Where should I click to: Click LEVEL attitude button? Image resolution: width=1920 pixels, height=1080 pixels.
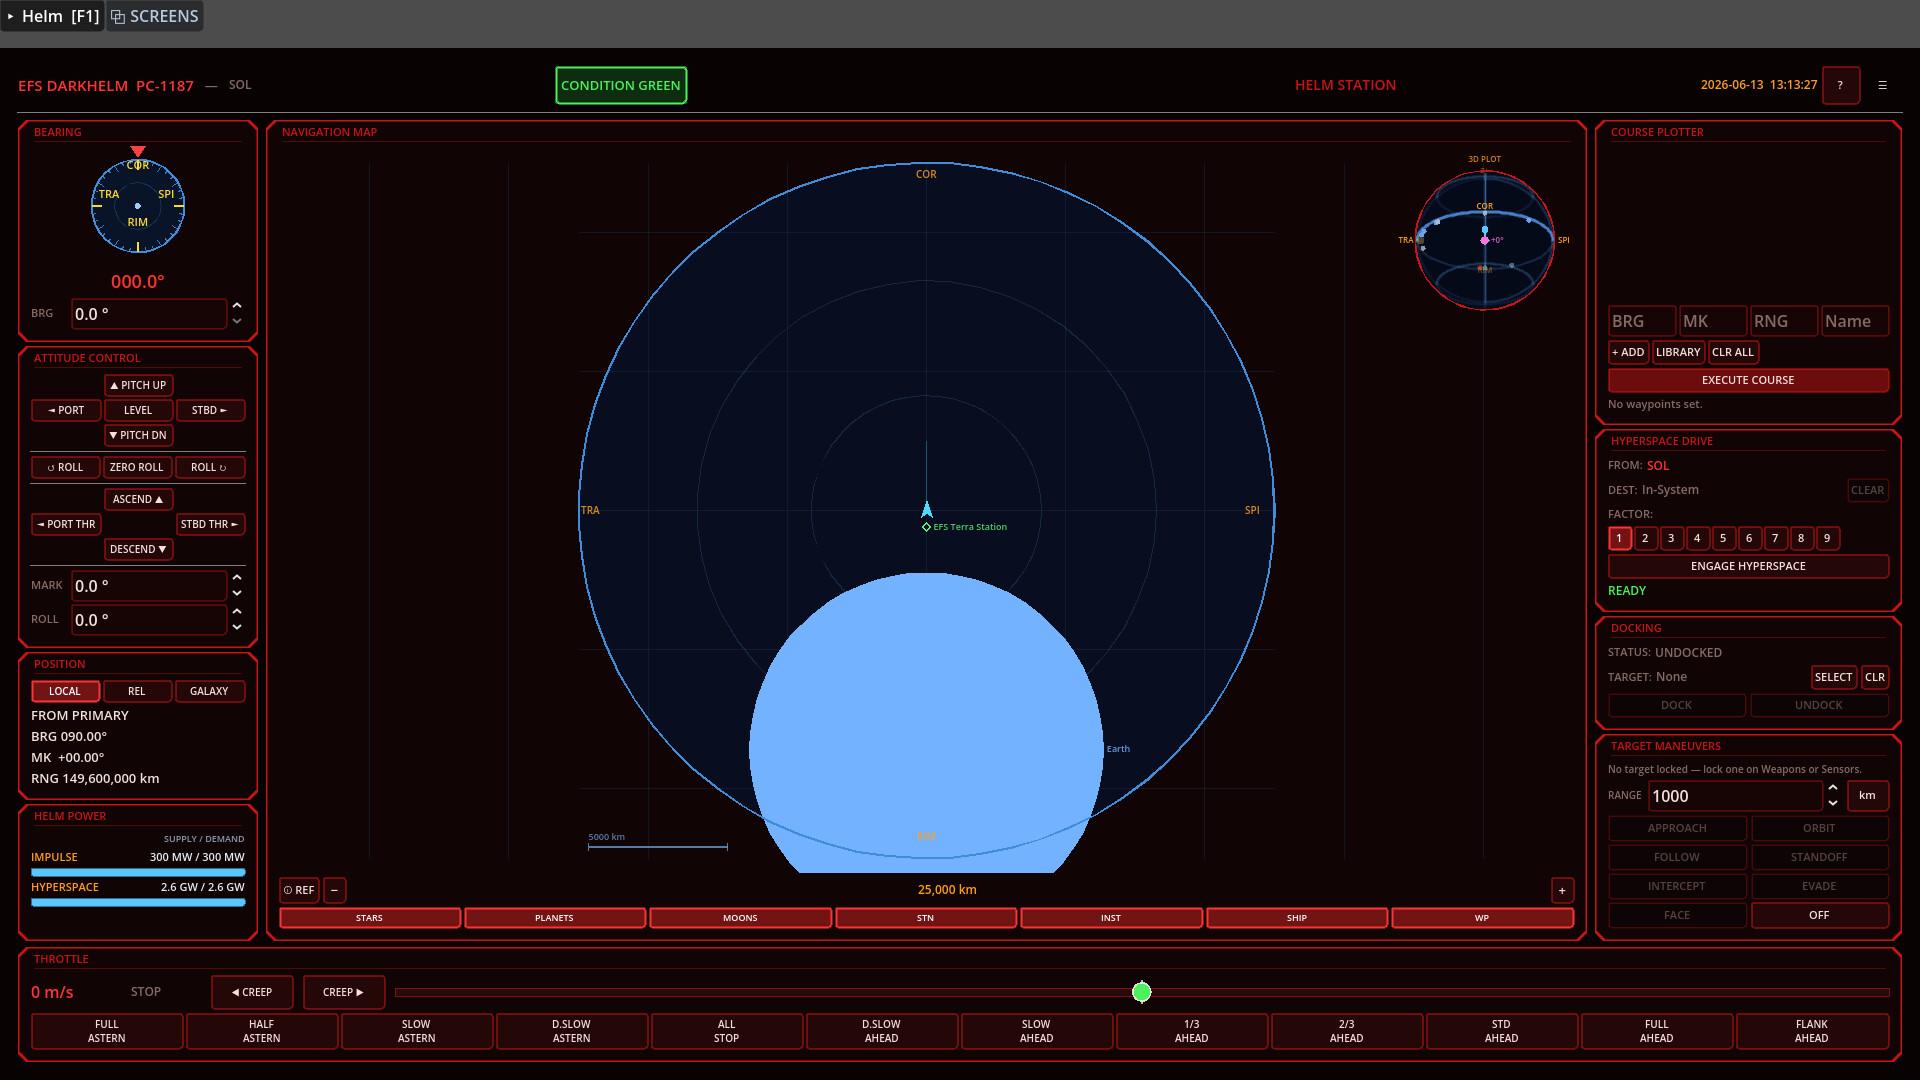[x=138, y=410]
